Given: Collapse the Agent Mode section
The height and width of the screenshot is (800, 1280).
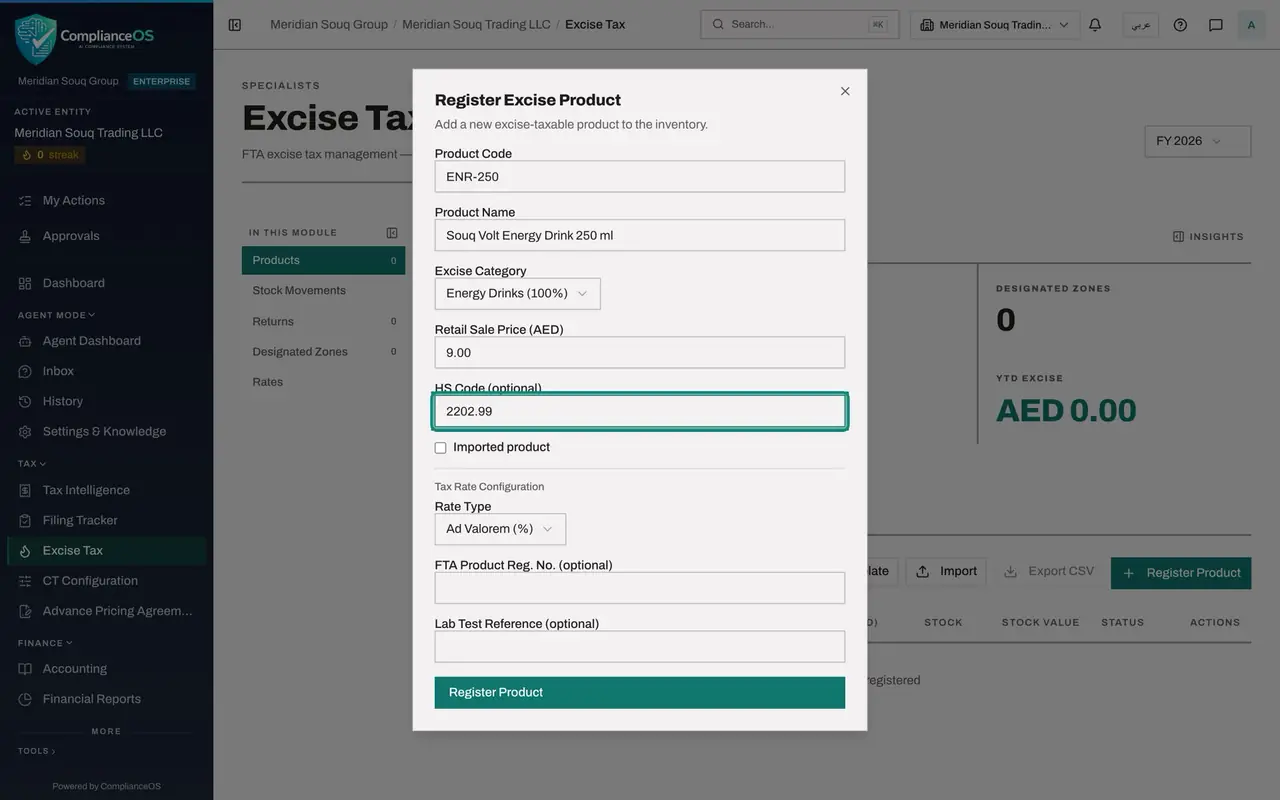Looking at the screenshot, I should [x=56, y=315].
